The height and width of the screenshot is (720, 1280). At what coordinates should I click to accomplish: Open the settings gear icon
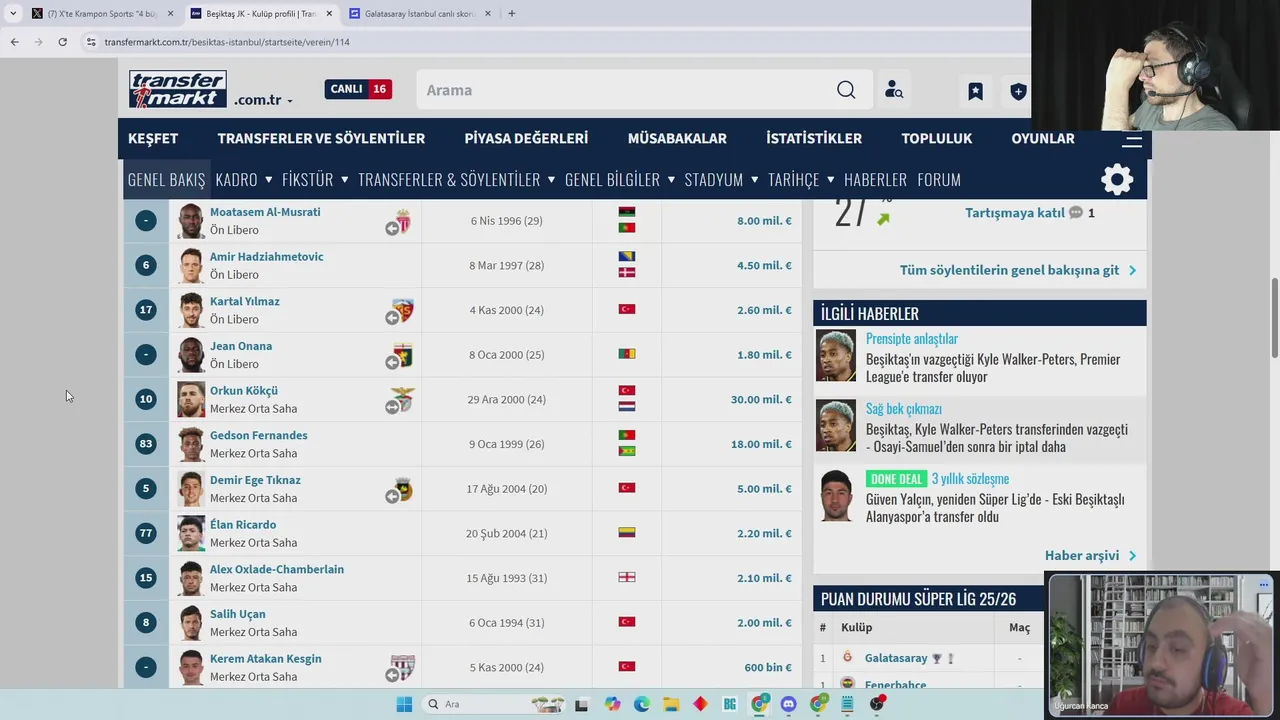[x=1117, y=180]
